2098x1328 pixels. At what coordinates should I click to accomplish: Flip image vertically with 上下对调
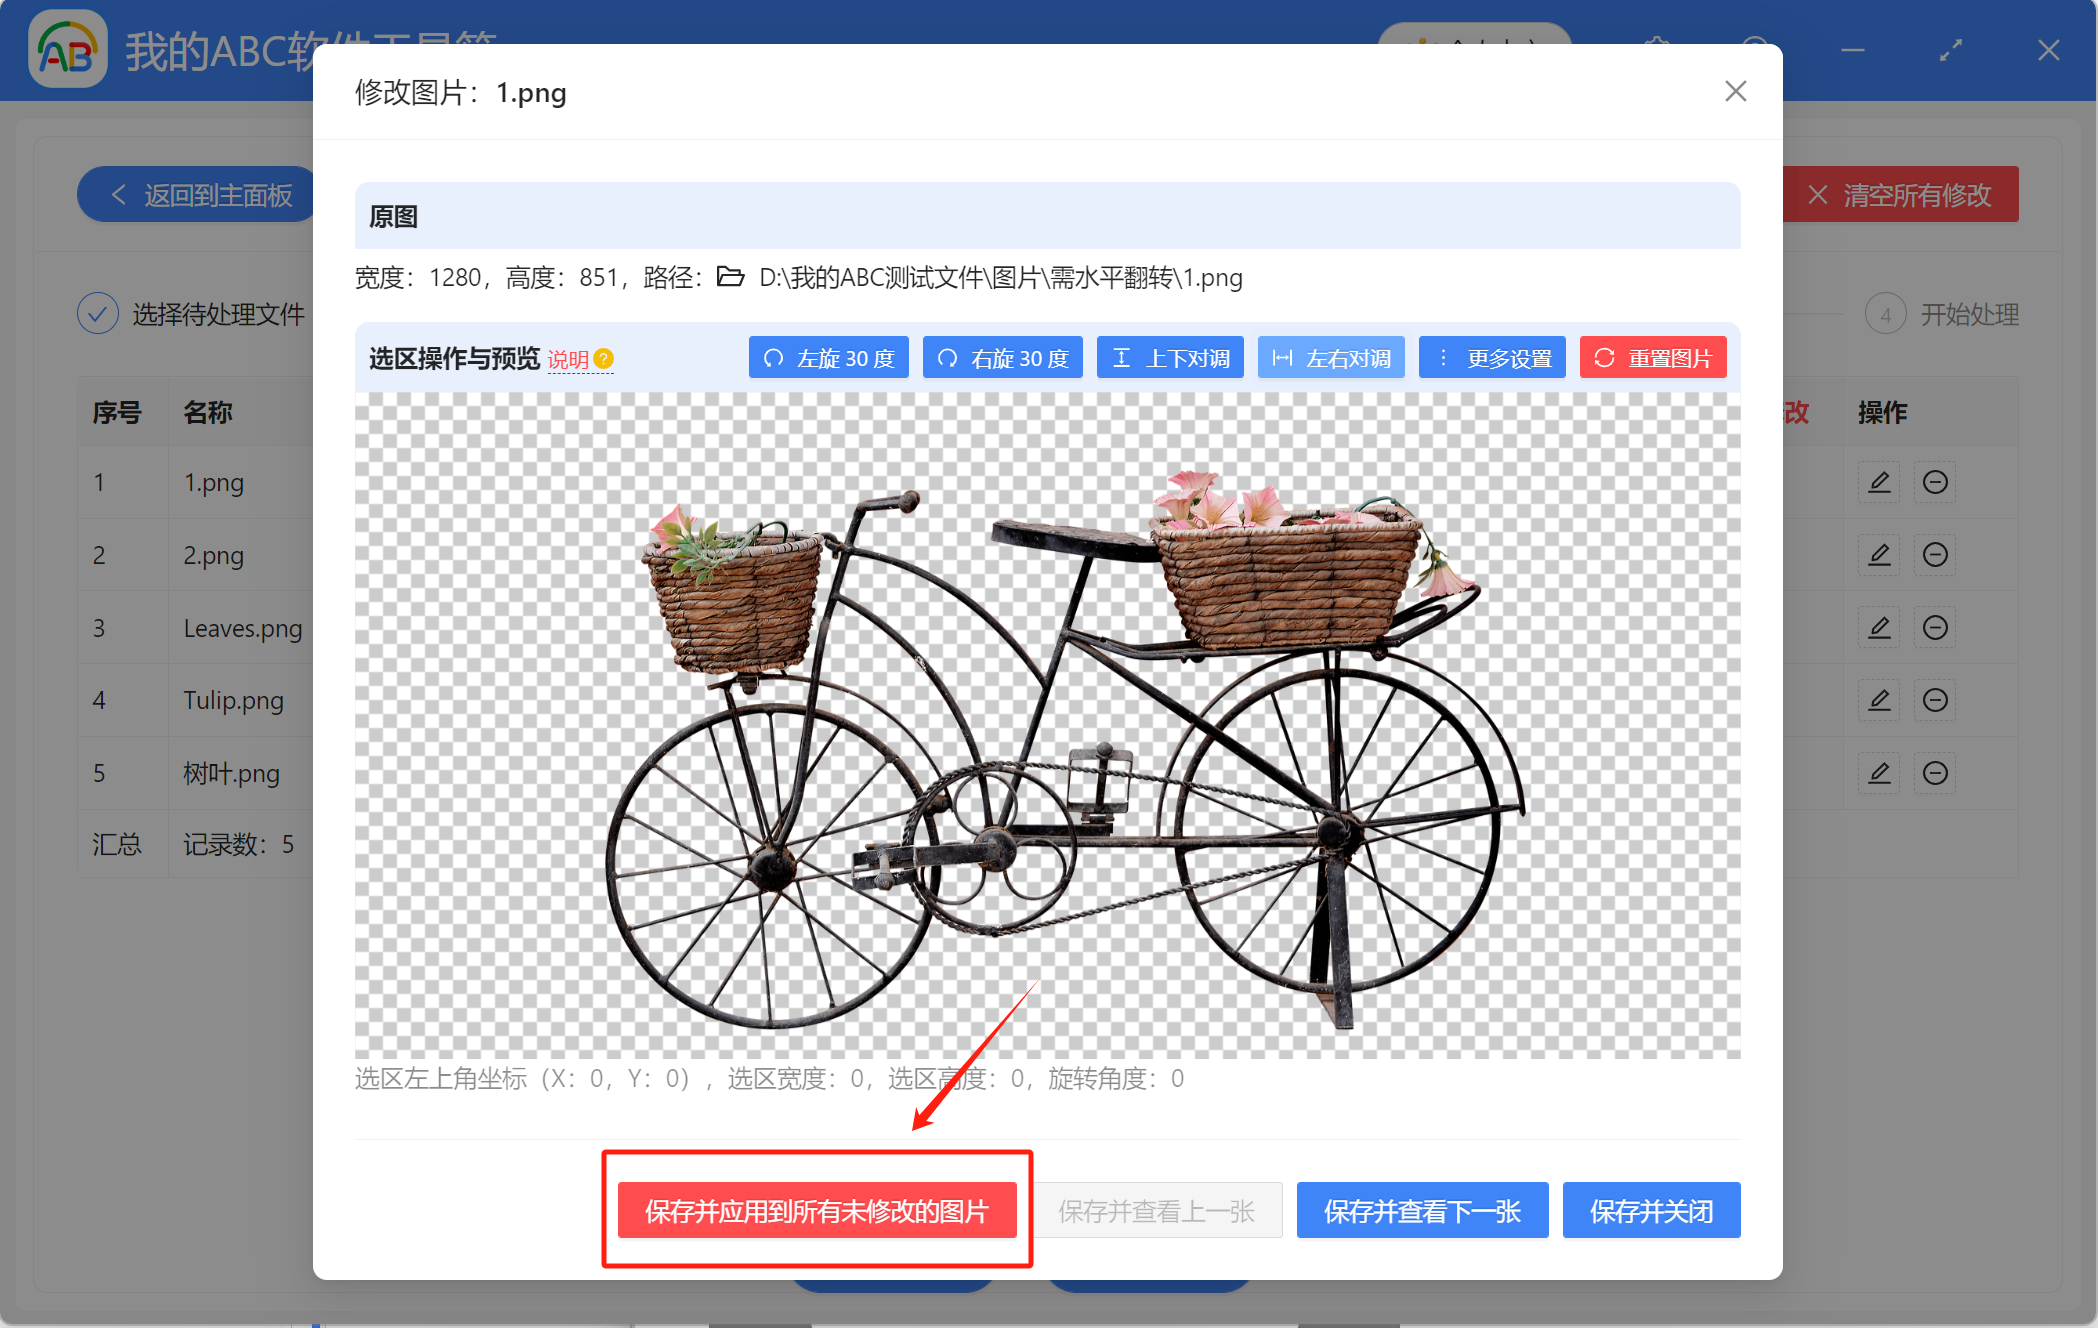[1170, 358]
